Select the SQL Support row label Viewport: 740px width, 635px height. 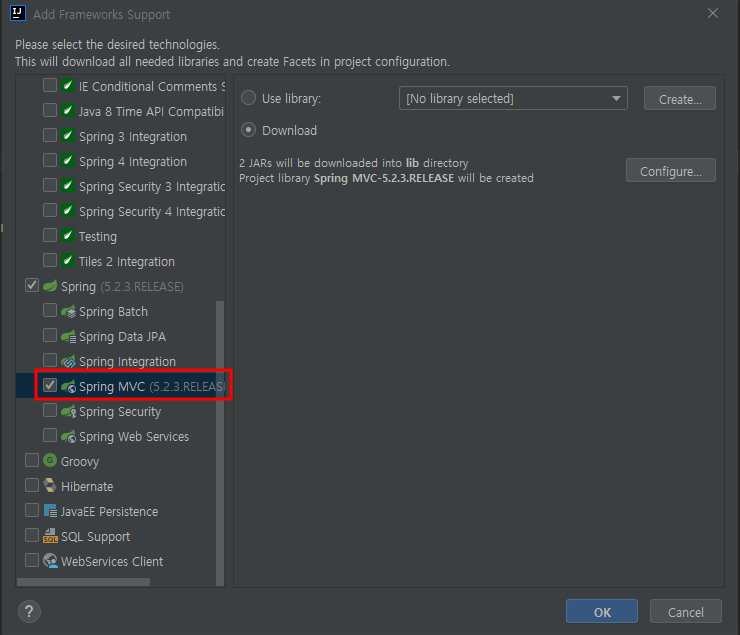[x=95, y=537]
